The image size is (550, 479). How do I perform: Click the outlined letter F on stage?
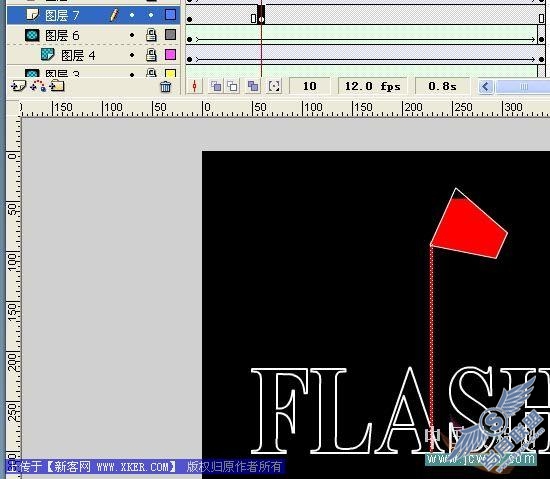(x=280, y=410)
